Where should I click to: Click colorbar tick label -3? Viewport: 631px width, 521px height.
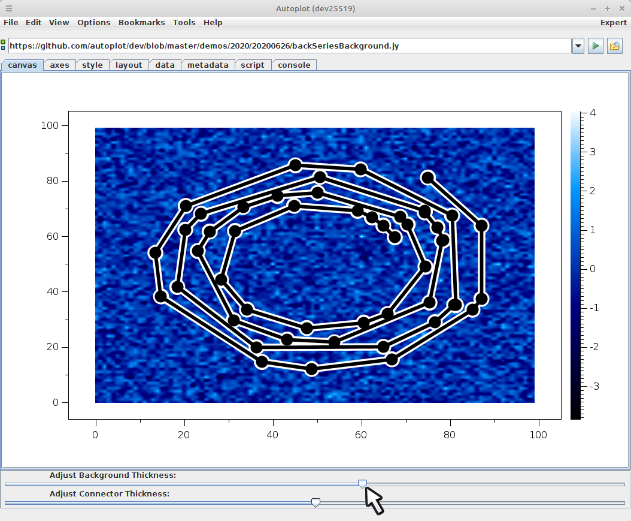[x=594, y=386]
